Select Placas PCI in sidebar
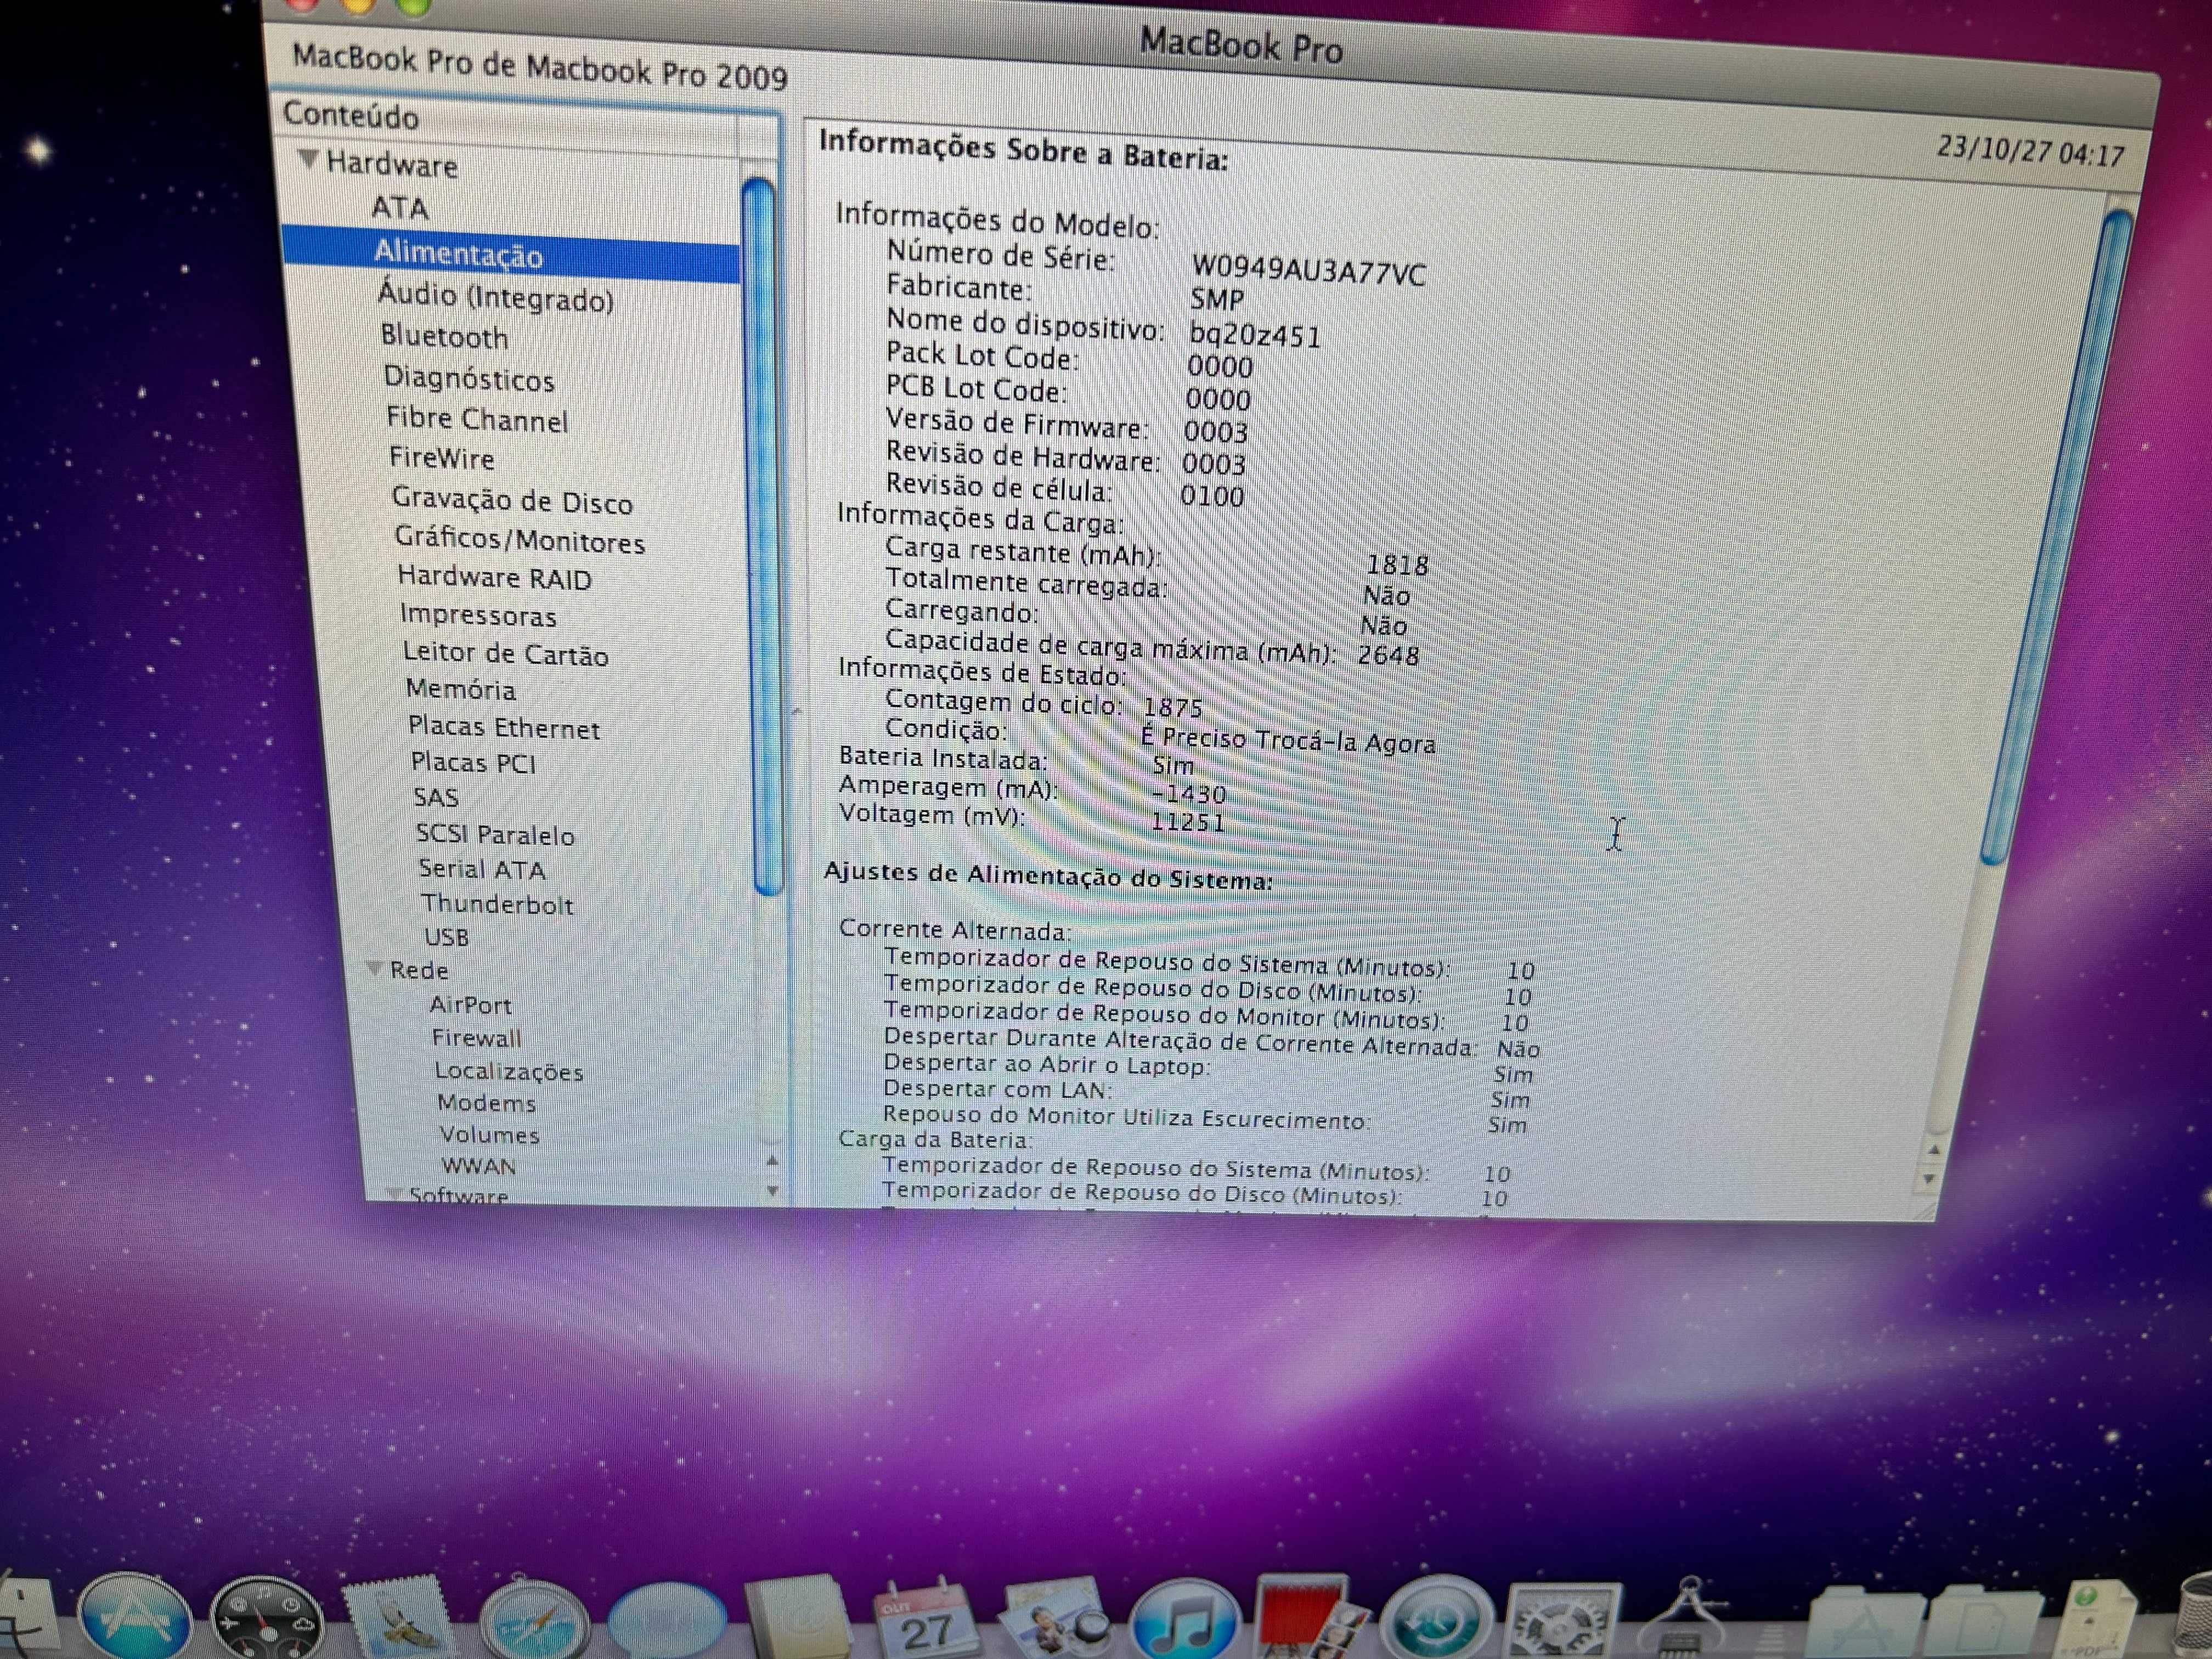The image size is (2212, 1659). coord(473,763)
